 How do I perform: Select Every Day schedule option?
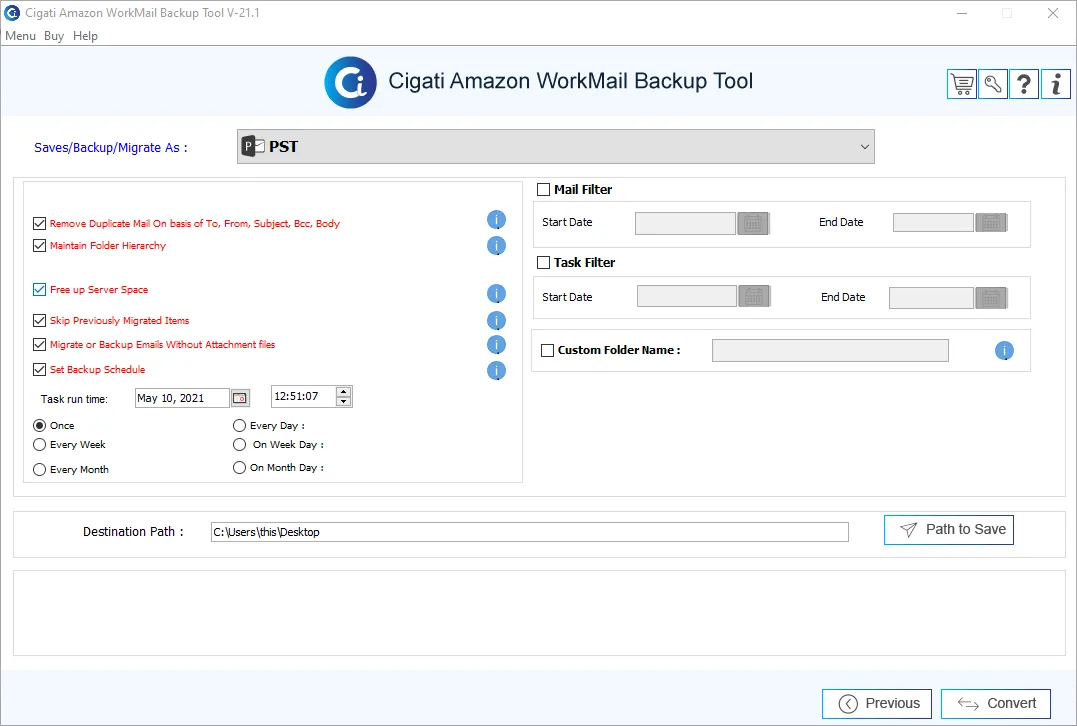(239, 425)
